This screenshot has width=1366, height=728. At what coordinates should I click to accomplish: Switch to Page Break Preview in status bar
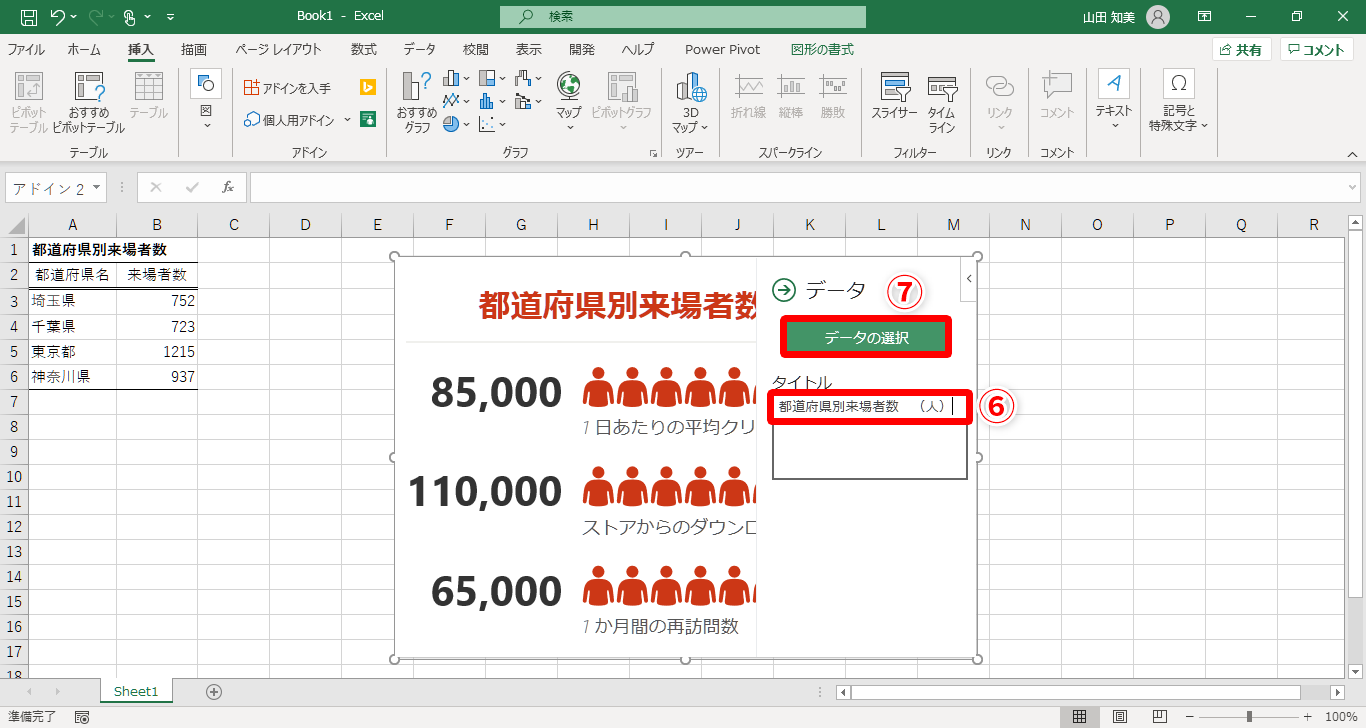coord(1160,717)
